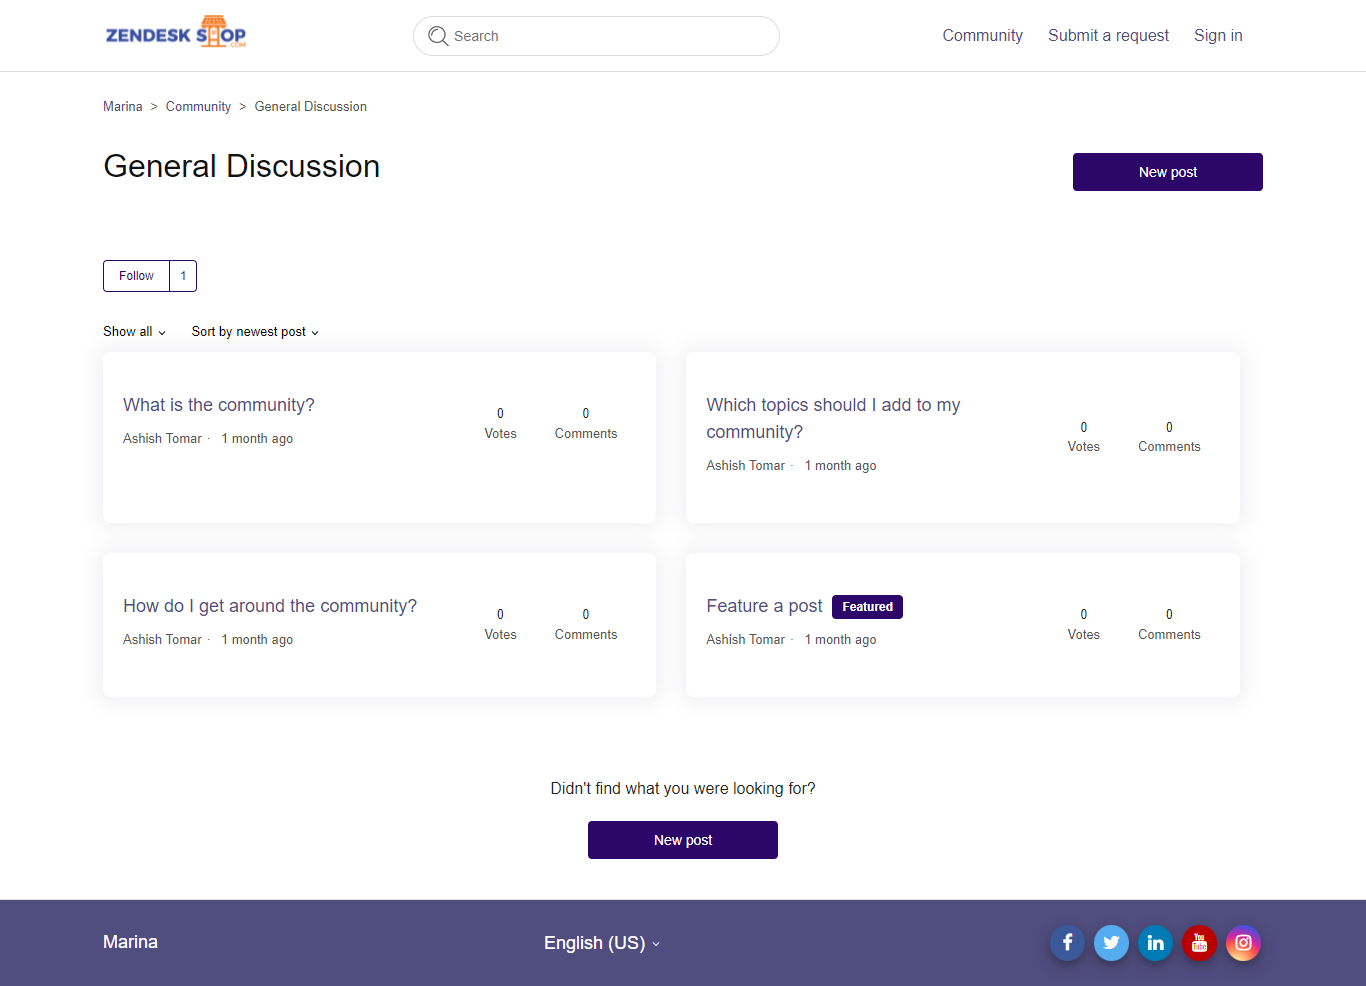This screenshot has height=986, width=1366.
Task: Click Sign in link
Action: pyautogui.click(x=1217, y=36)
